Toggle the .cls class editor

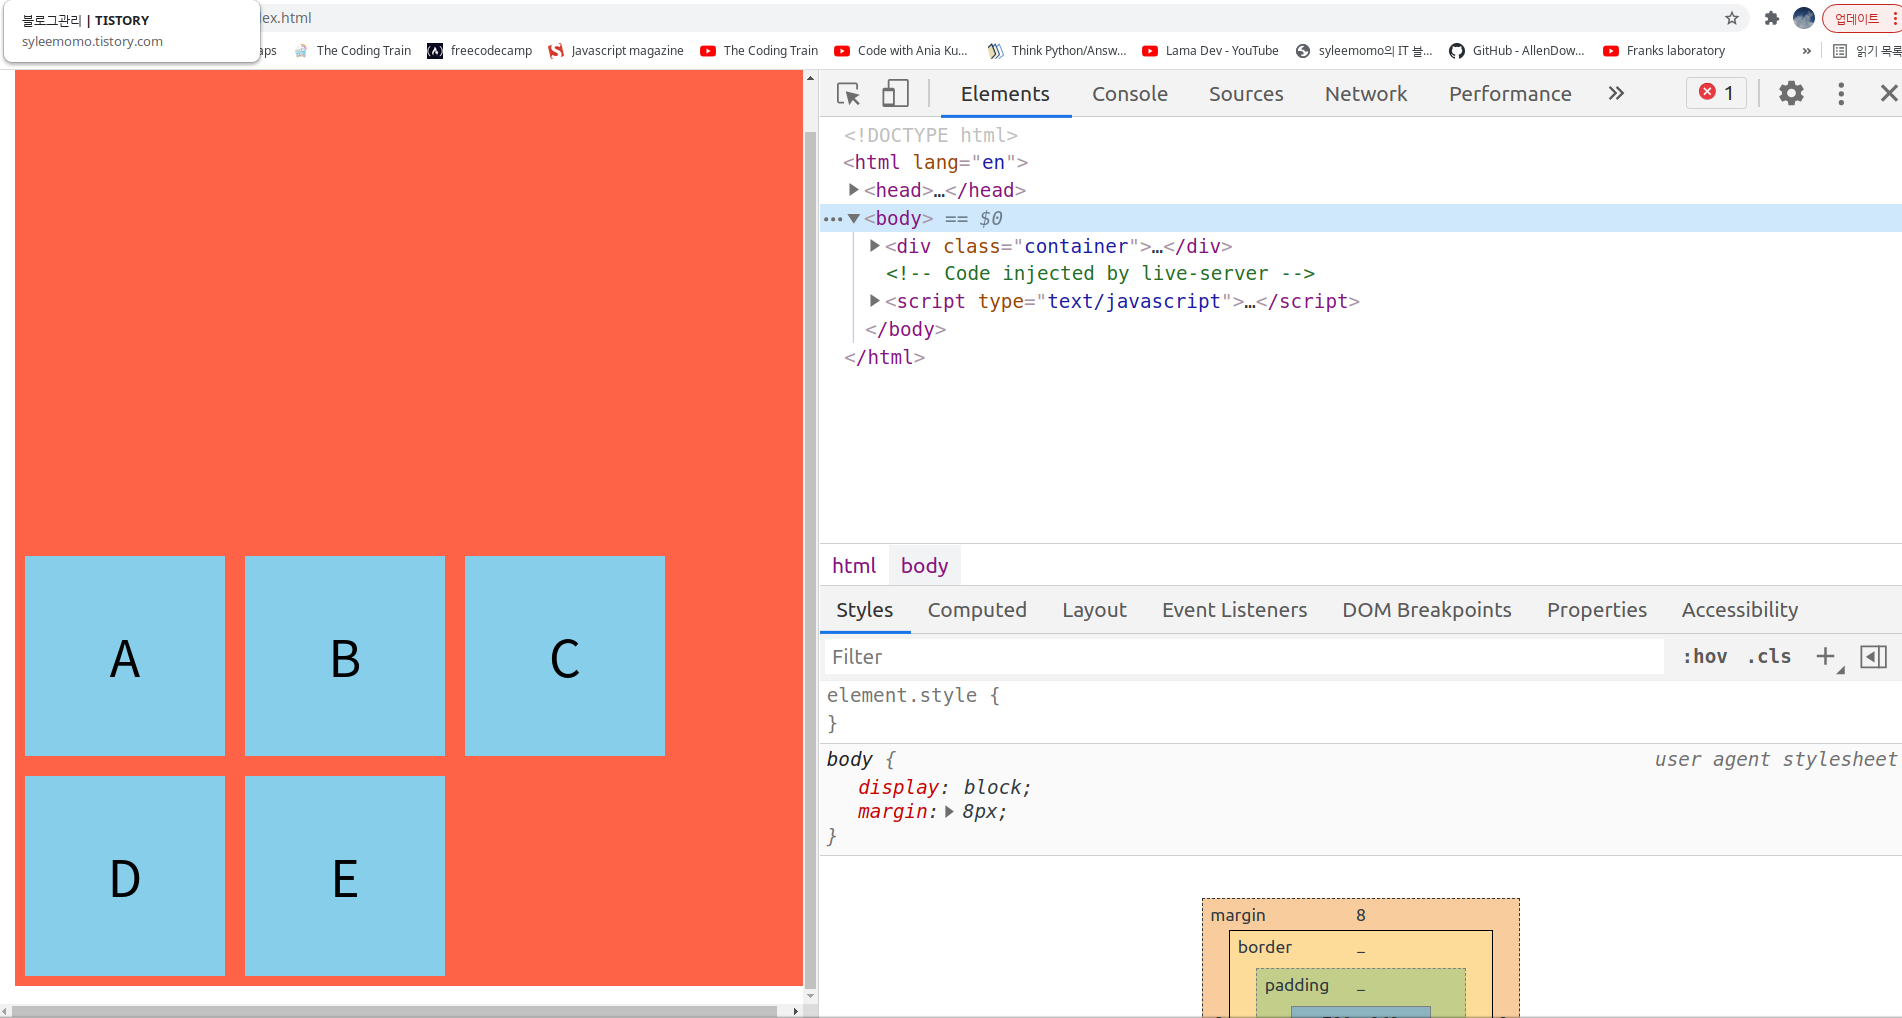click(1769, 657)
